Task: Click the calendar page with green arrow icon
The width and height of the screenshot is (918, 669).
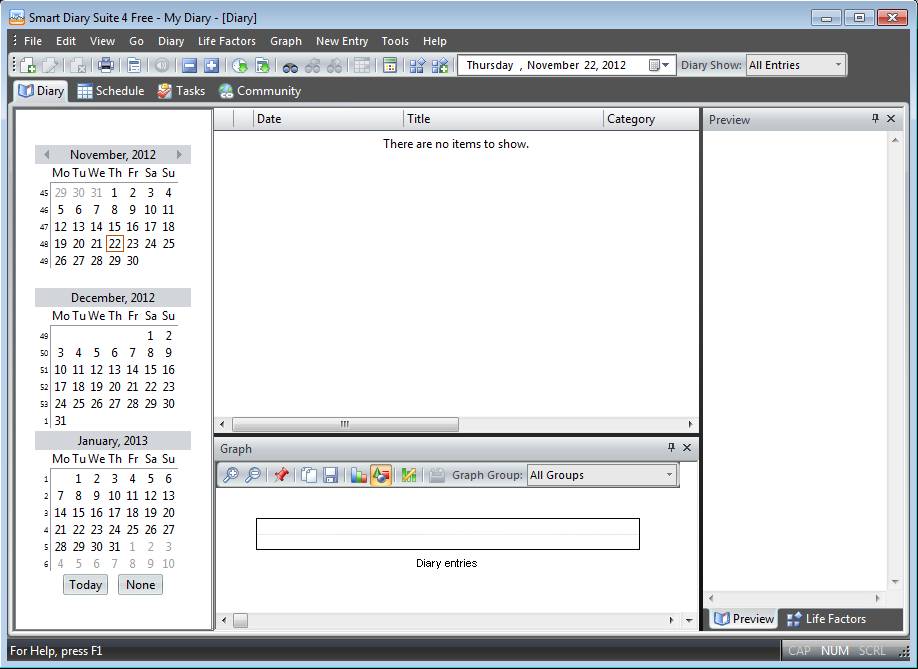Action: point(262,65)
